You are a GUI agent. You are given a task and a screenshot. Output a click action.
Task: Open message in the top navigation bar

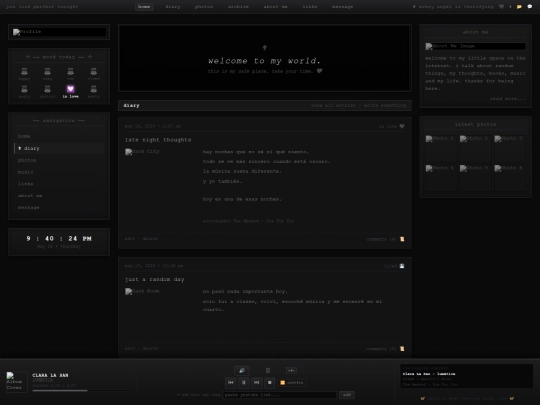click(x=342, y=7)
